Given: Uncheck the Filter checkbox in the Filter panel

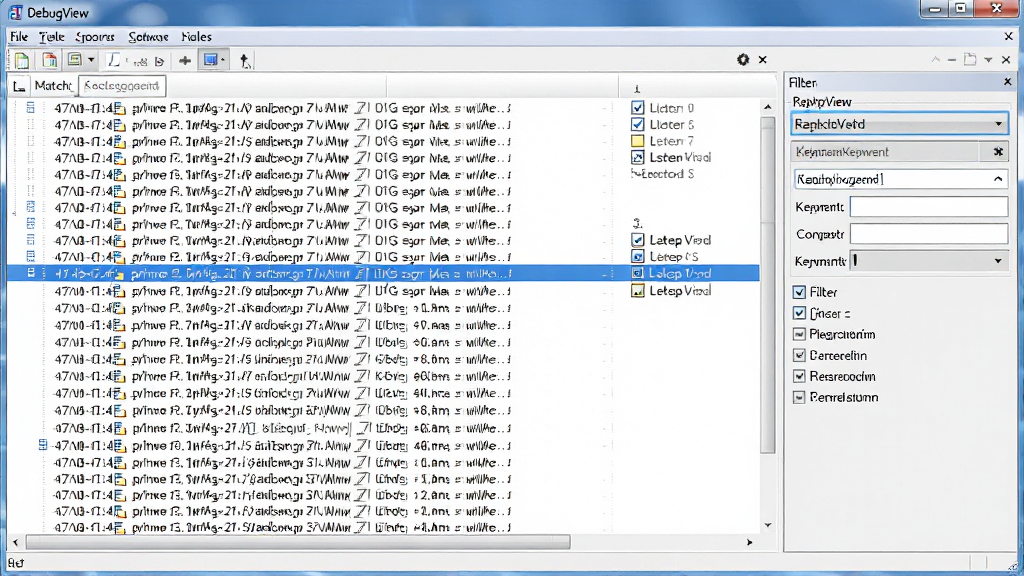Looking at the screenshot, I should 799,292.
